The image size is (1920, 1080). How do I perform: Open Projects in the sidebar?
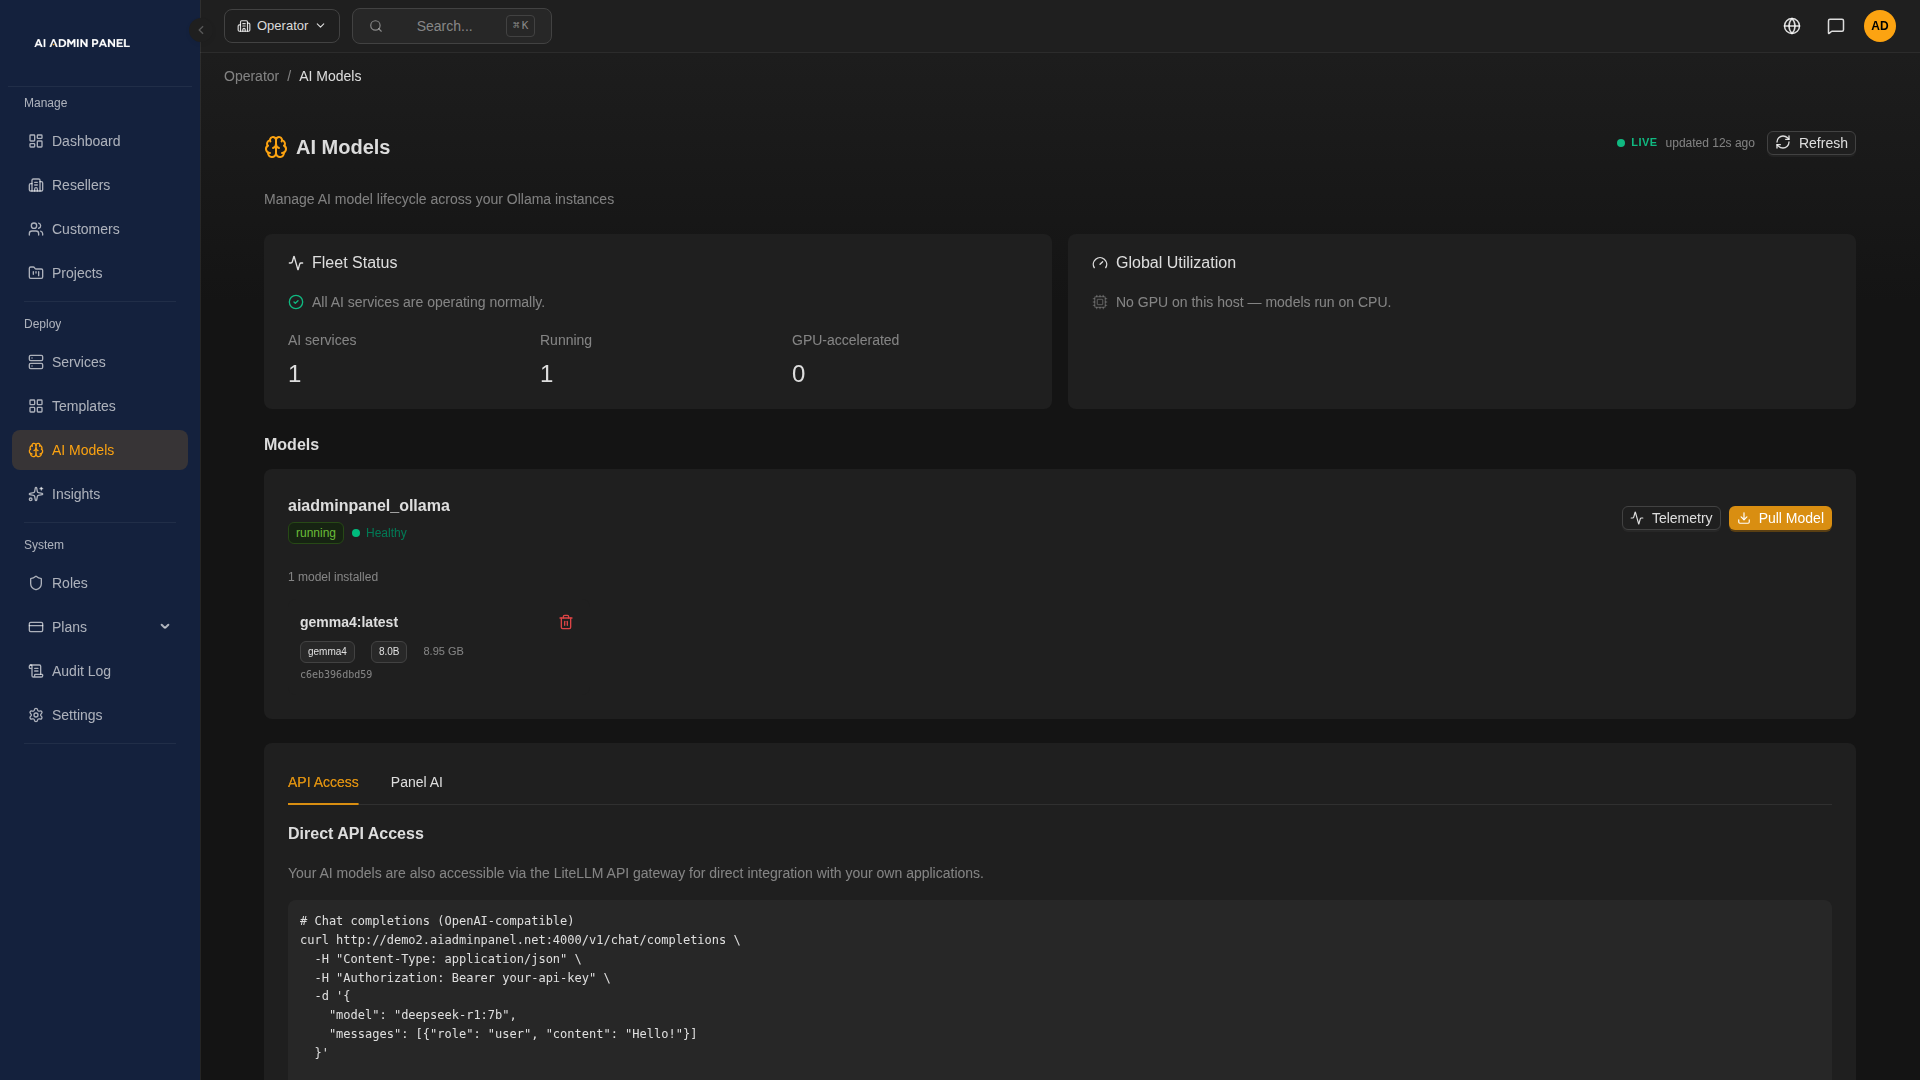click(100, 273)
